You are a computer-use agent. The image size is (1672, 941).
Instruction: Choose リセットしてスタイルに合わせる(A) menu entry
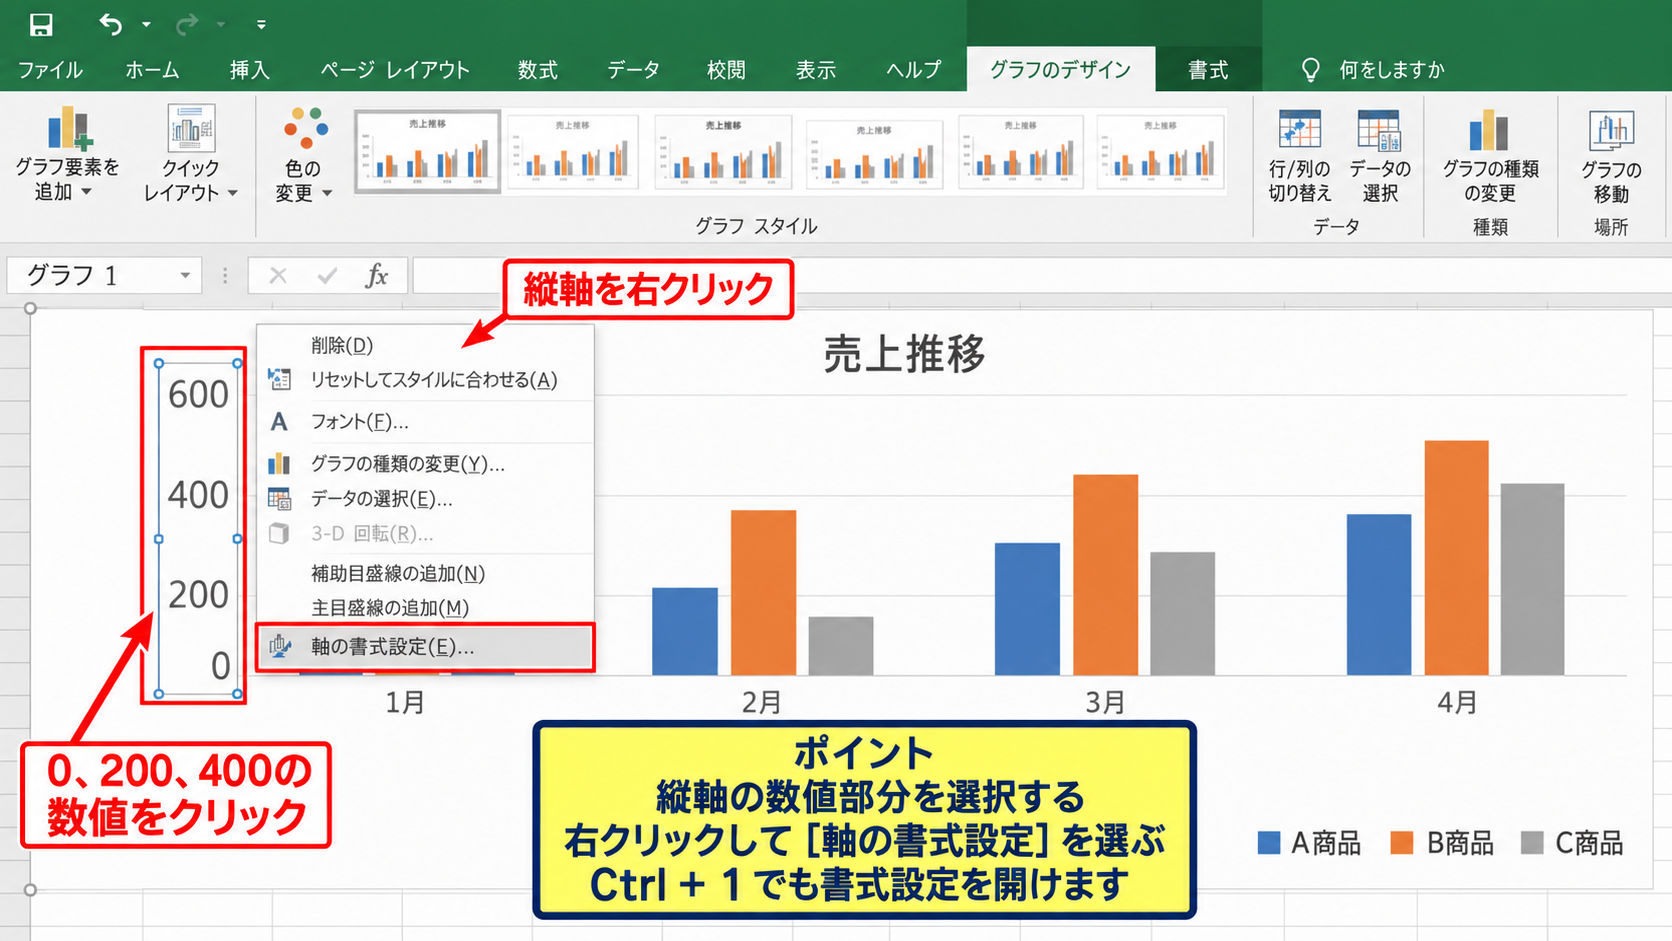coord(425,380)
